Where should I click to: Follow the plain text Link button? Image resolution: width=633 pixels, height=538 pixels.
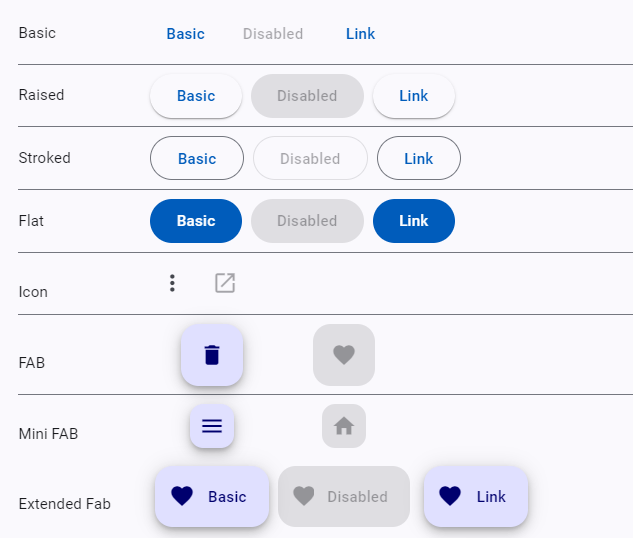point(360,34)
